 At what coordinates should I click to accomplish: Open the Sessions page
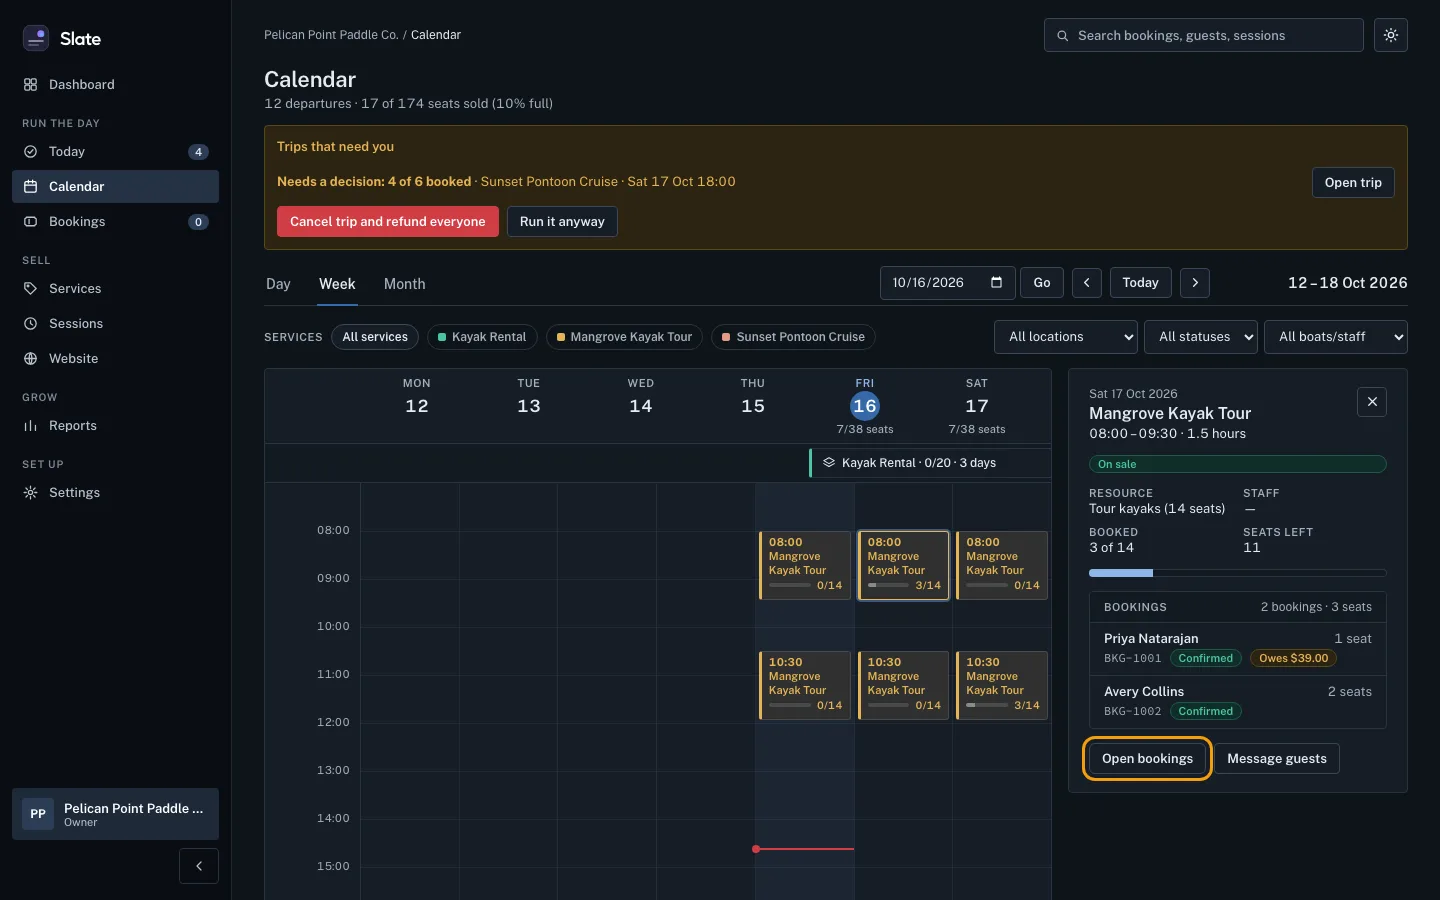point(115,324)
